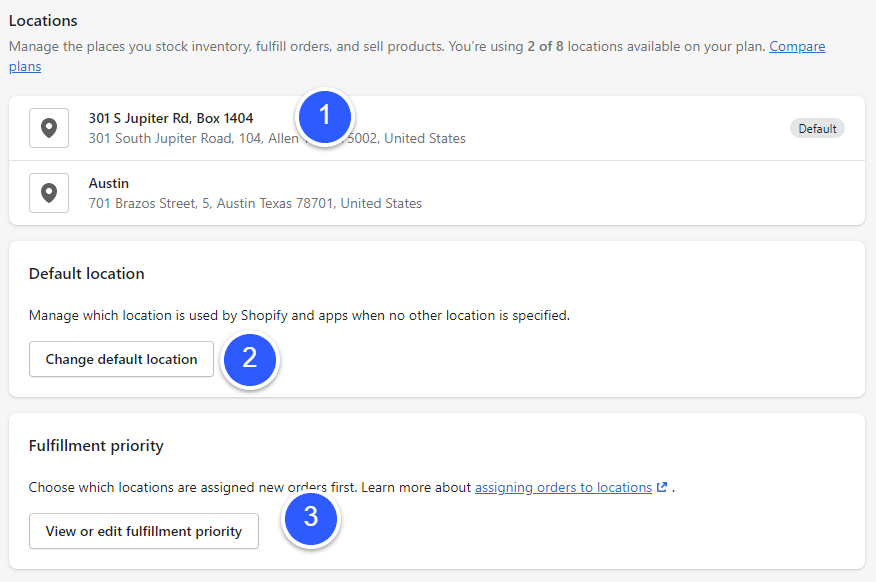Click the blue marker numbered 3
Viewport: 876px width, 582px height.
pos(311,519)
